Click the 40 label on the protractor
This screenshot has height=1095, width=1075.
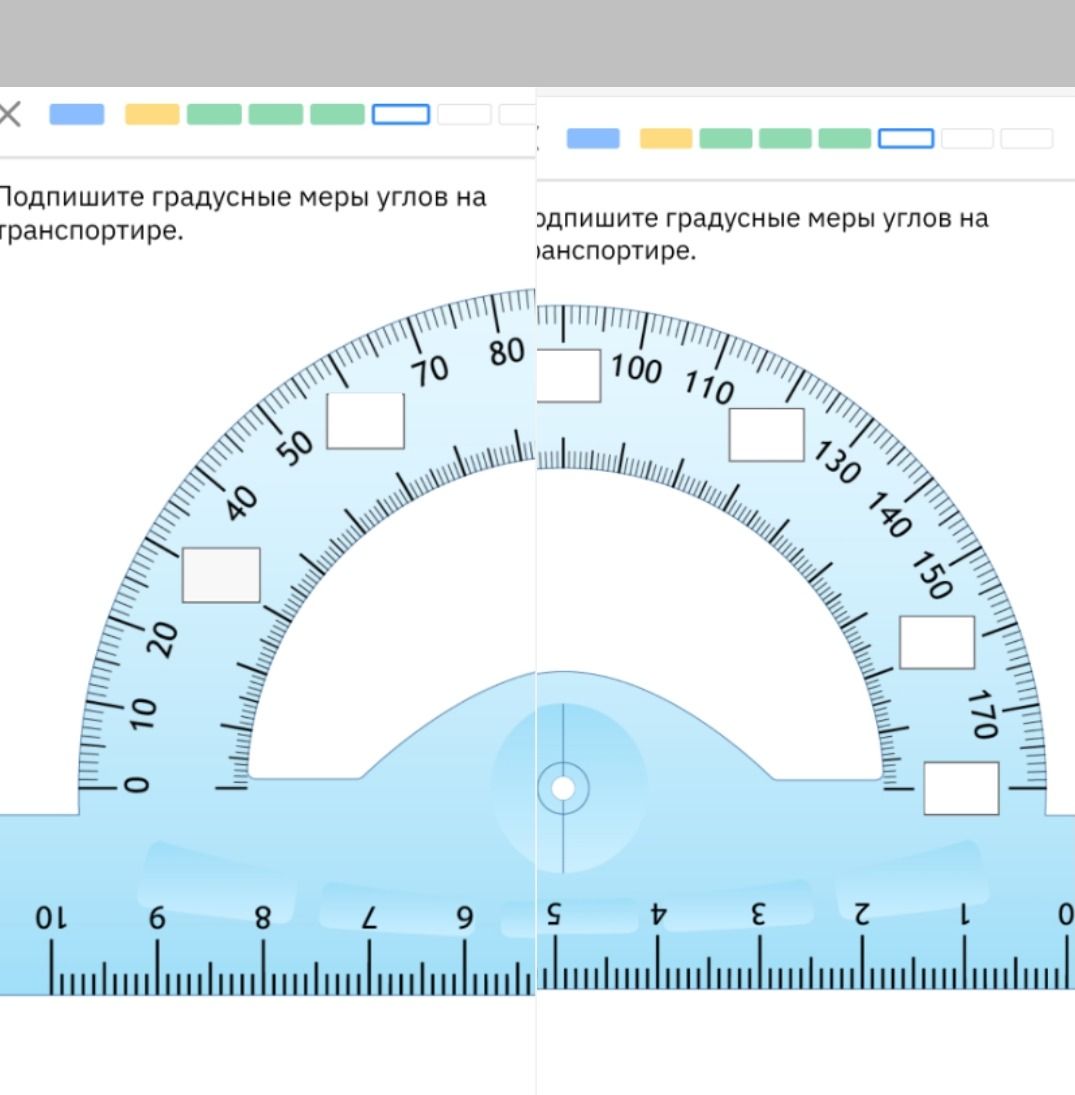(x=242, y=504)
